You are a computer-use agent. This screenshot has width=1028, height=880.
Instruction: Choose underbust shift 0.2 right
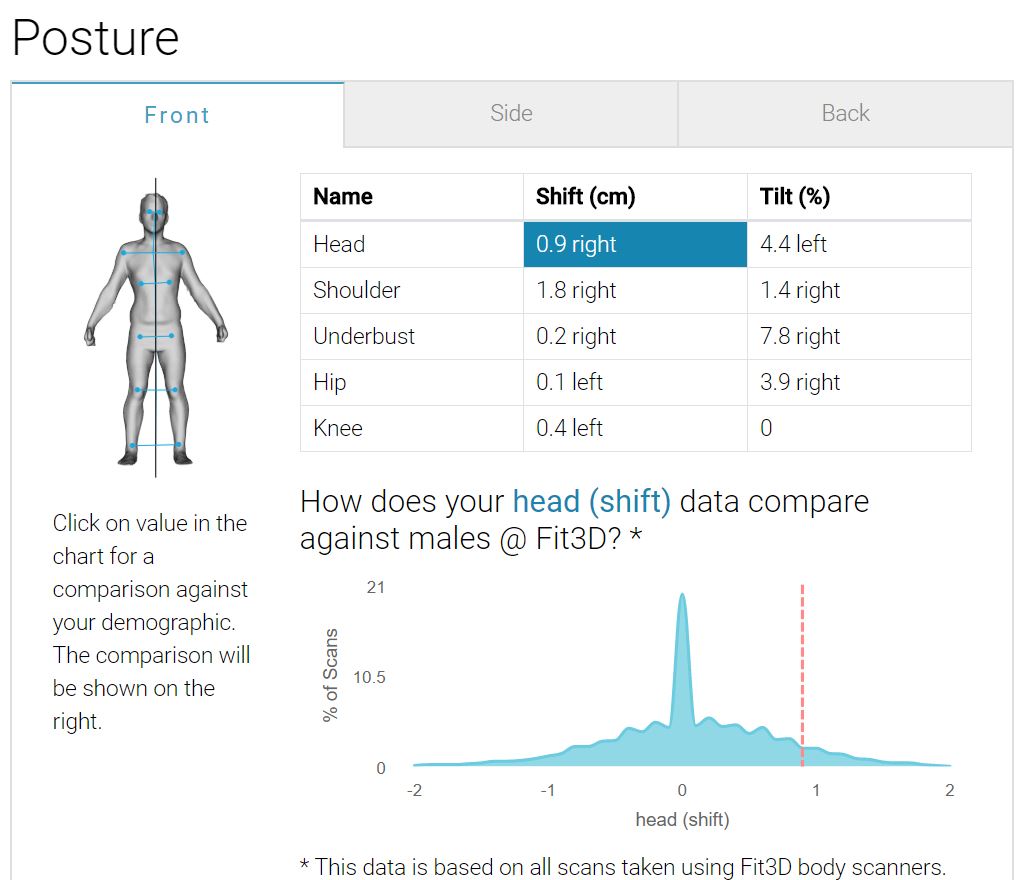pyautogui.click(x=634, y=336)
